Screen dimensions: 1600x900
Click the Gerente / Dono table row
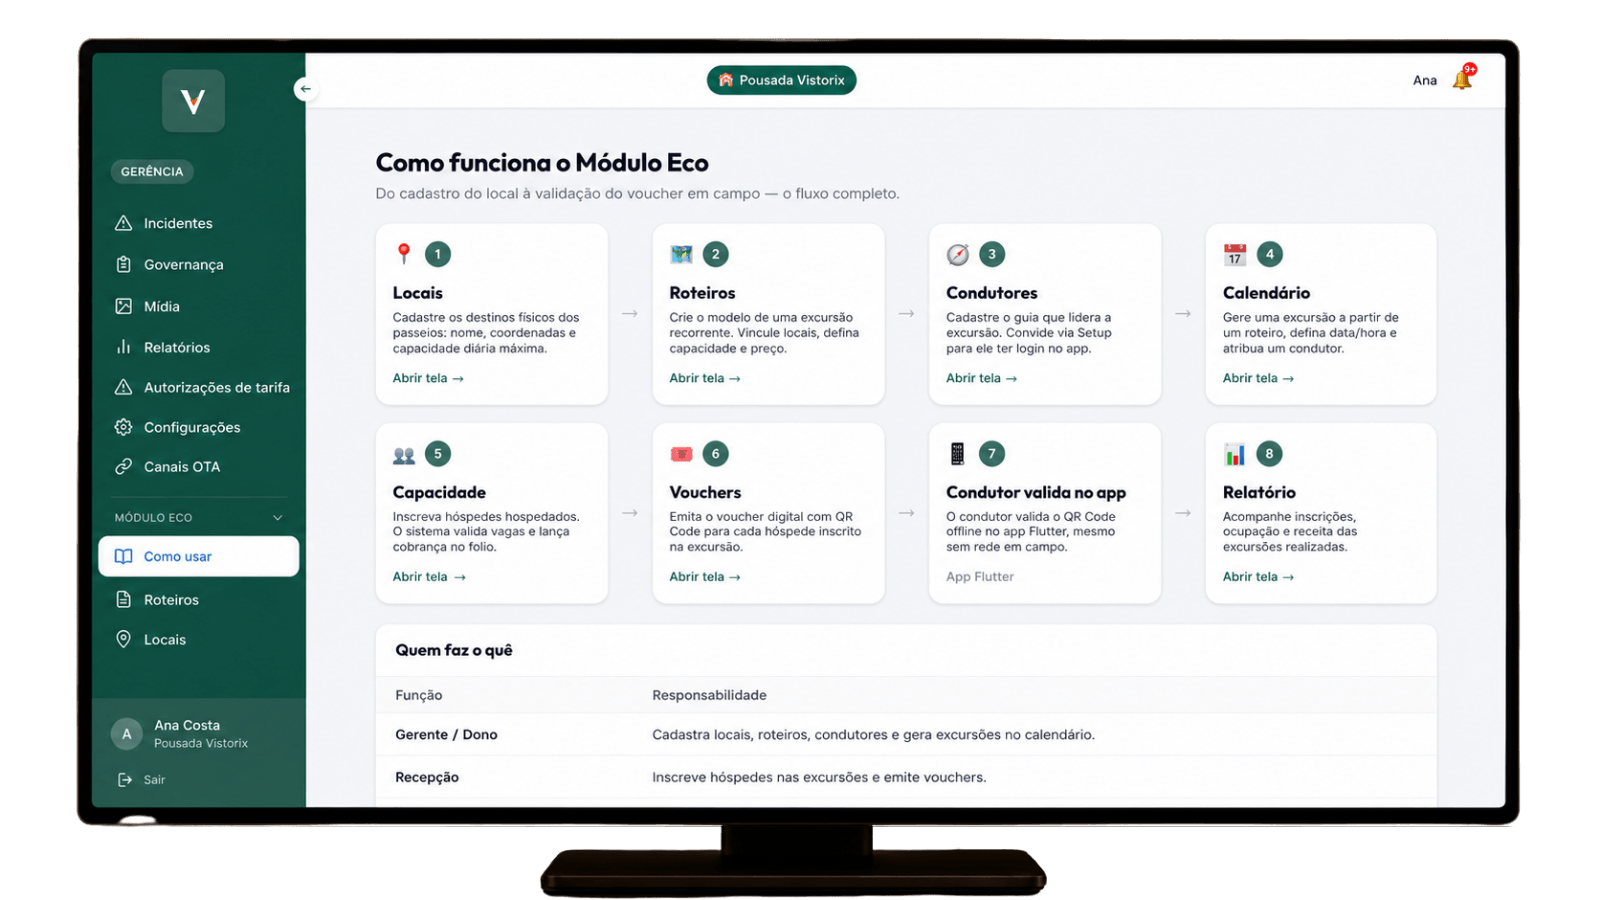click(x=906, y=734)
